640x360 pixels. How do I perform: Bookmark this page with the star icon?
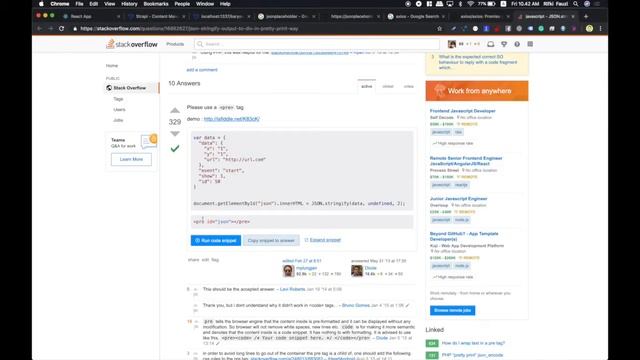(x=440, y=29)
